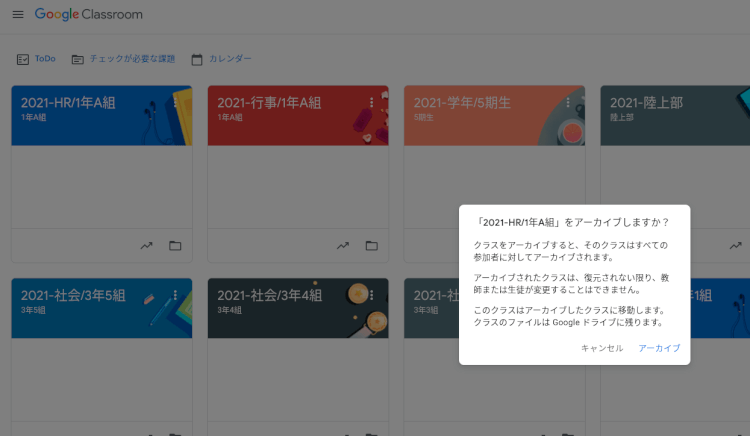Open three-dot menu on 2021-学年/5期生 card
Screen dimensions: 750x436
[568, 102]
